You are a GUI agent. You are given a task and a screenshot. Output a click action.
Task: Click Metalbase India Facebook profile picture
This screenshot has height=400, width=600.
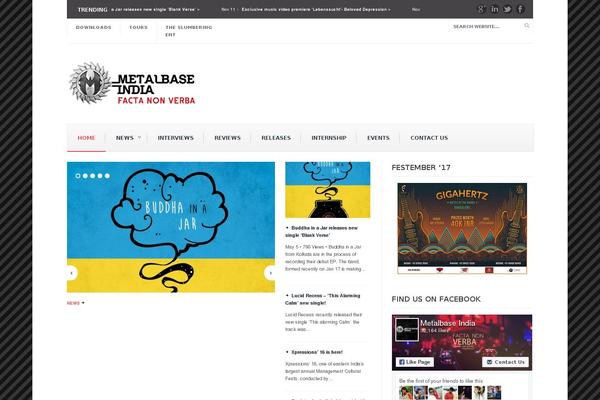407,330
